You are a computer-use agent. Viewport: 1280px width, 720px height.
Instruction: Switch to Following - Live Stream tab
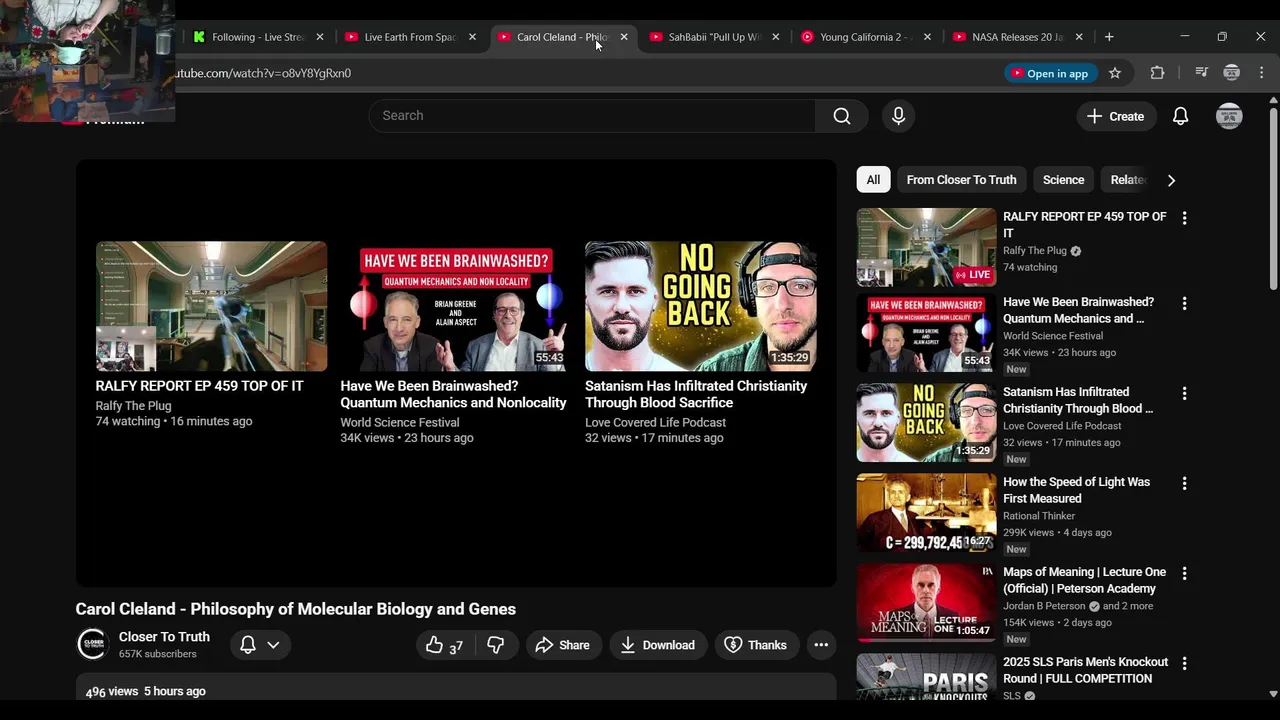click(257, 37)
